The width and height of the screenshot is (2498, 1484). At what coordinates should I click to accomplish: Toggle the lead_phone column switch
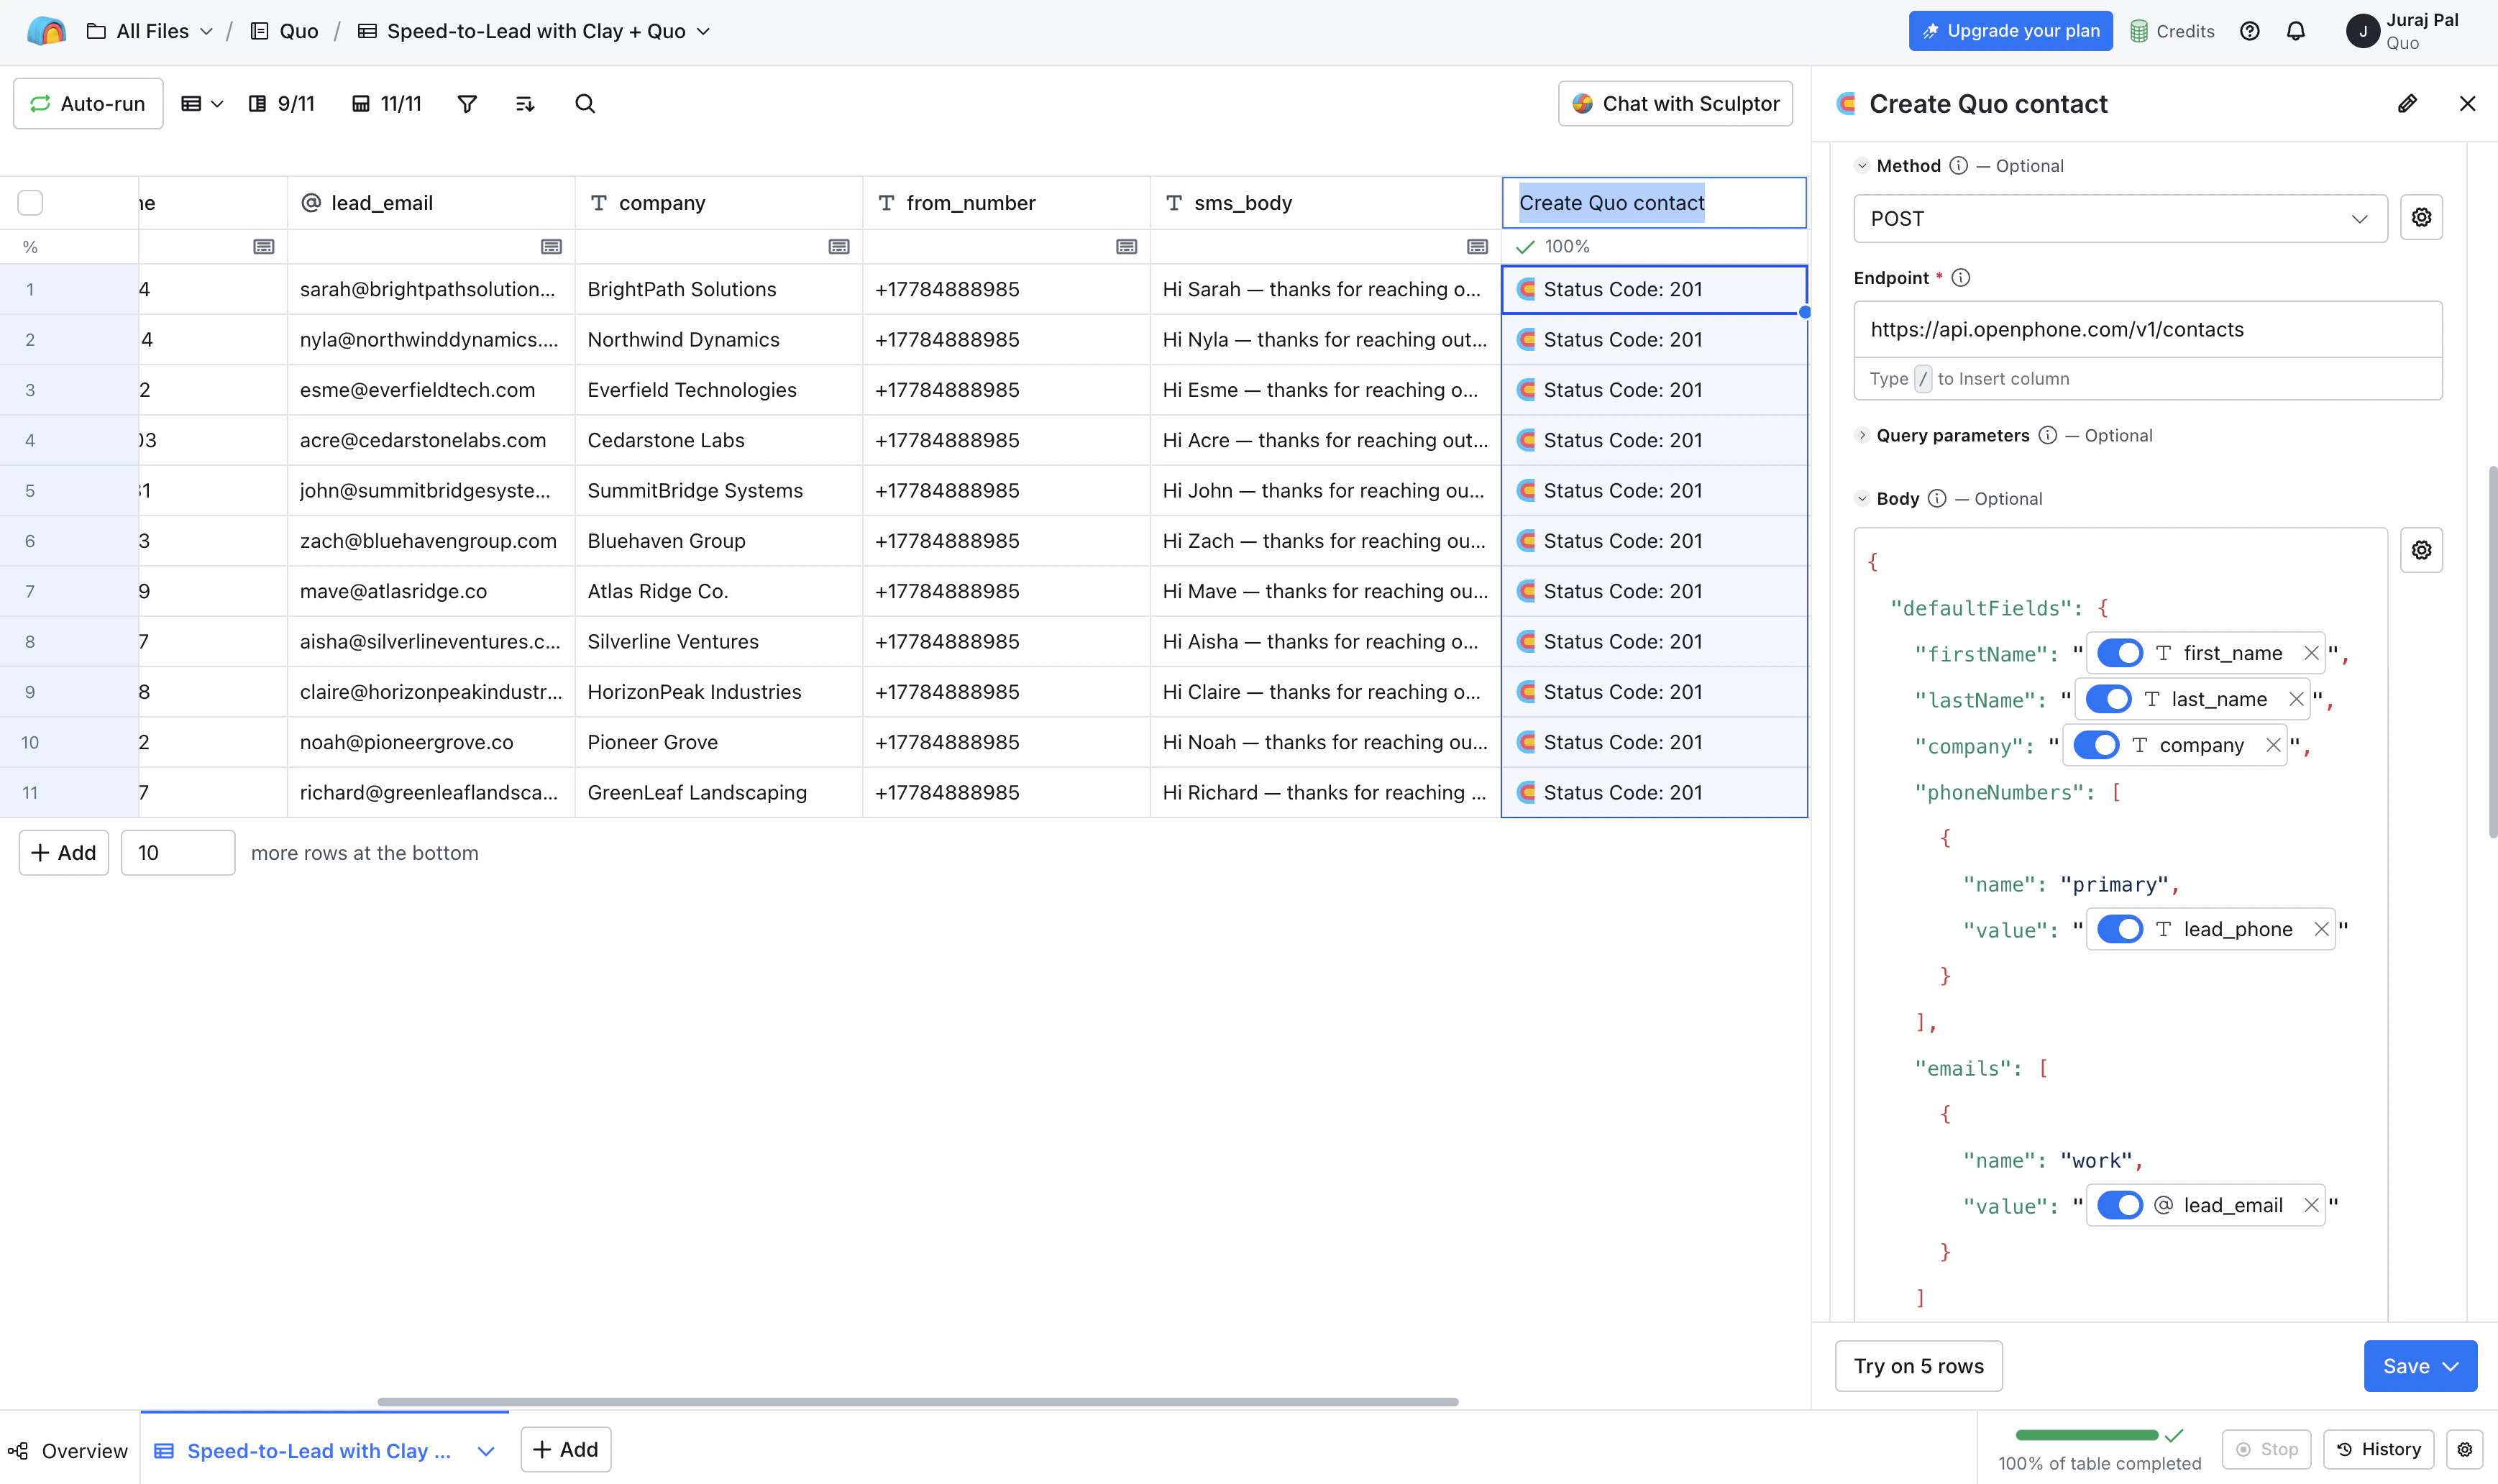pyautogui.click(x=2120, y=929)
